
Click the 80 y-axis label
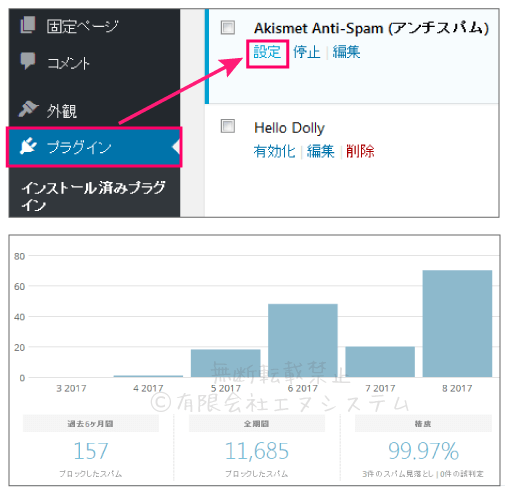point(19,256)
